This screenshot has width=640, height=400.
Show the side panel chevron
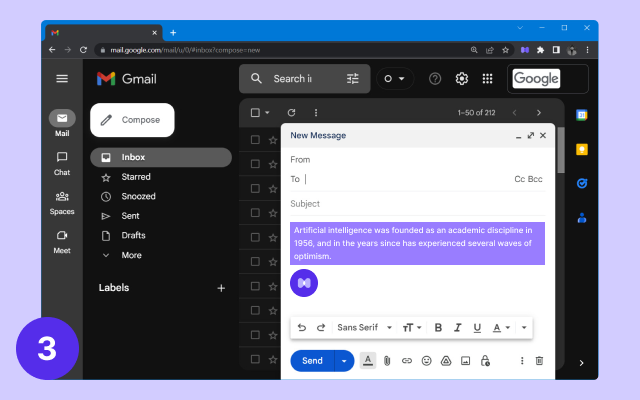(x=581, y=363)
